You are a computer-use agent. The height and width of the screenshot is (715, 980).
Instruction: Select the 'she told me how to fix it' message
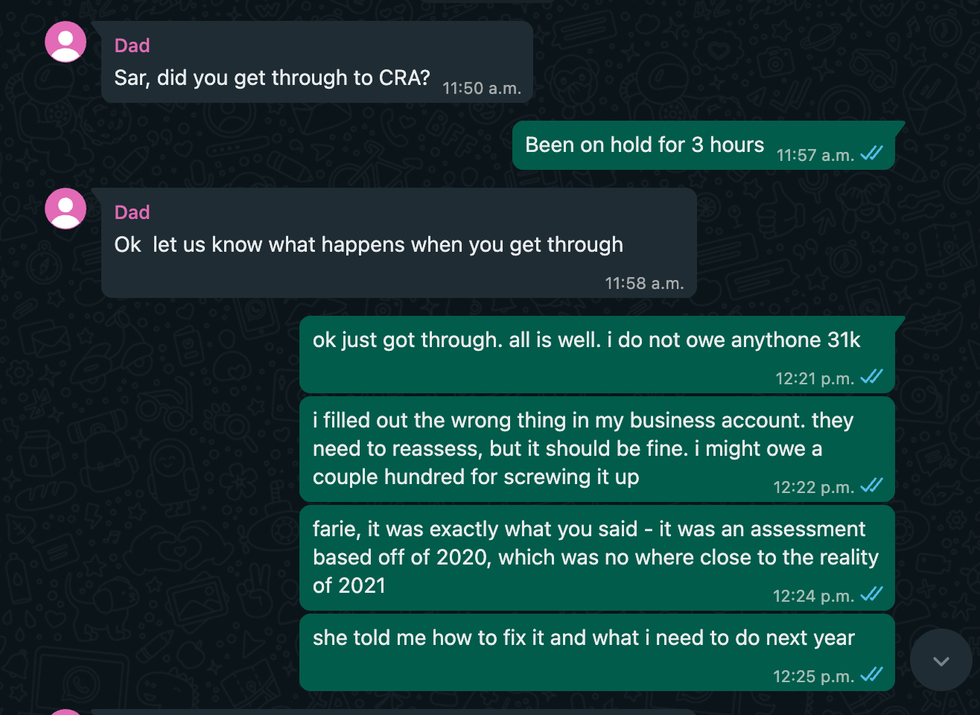[583, 638]
